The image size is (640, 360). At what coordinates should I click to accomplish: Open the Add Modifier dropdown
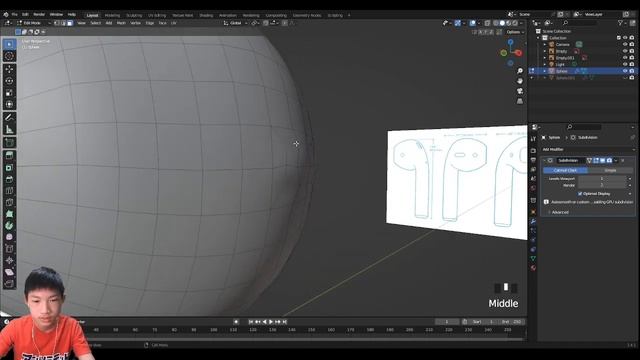tap(588, 149)
